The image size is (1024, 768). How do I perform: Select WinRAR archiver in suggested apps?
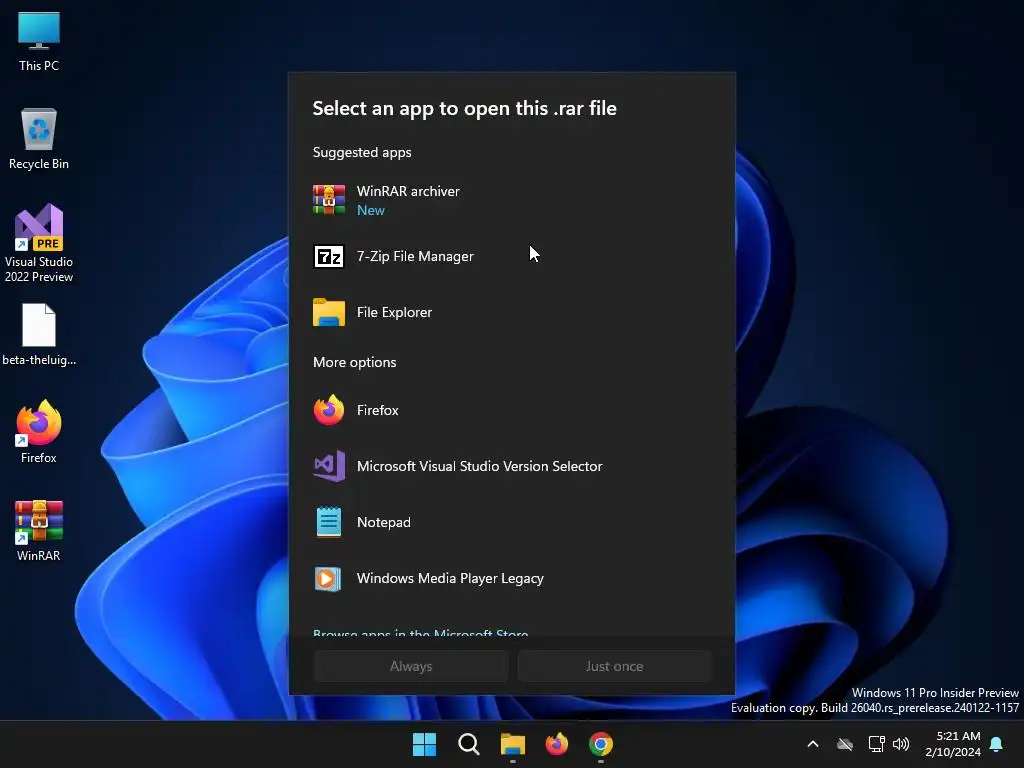point(512,200)
